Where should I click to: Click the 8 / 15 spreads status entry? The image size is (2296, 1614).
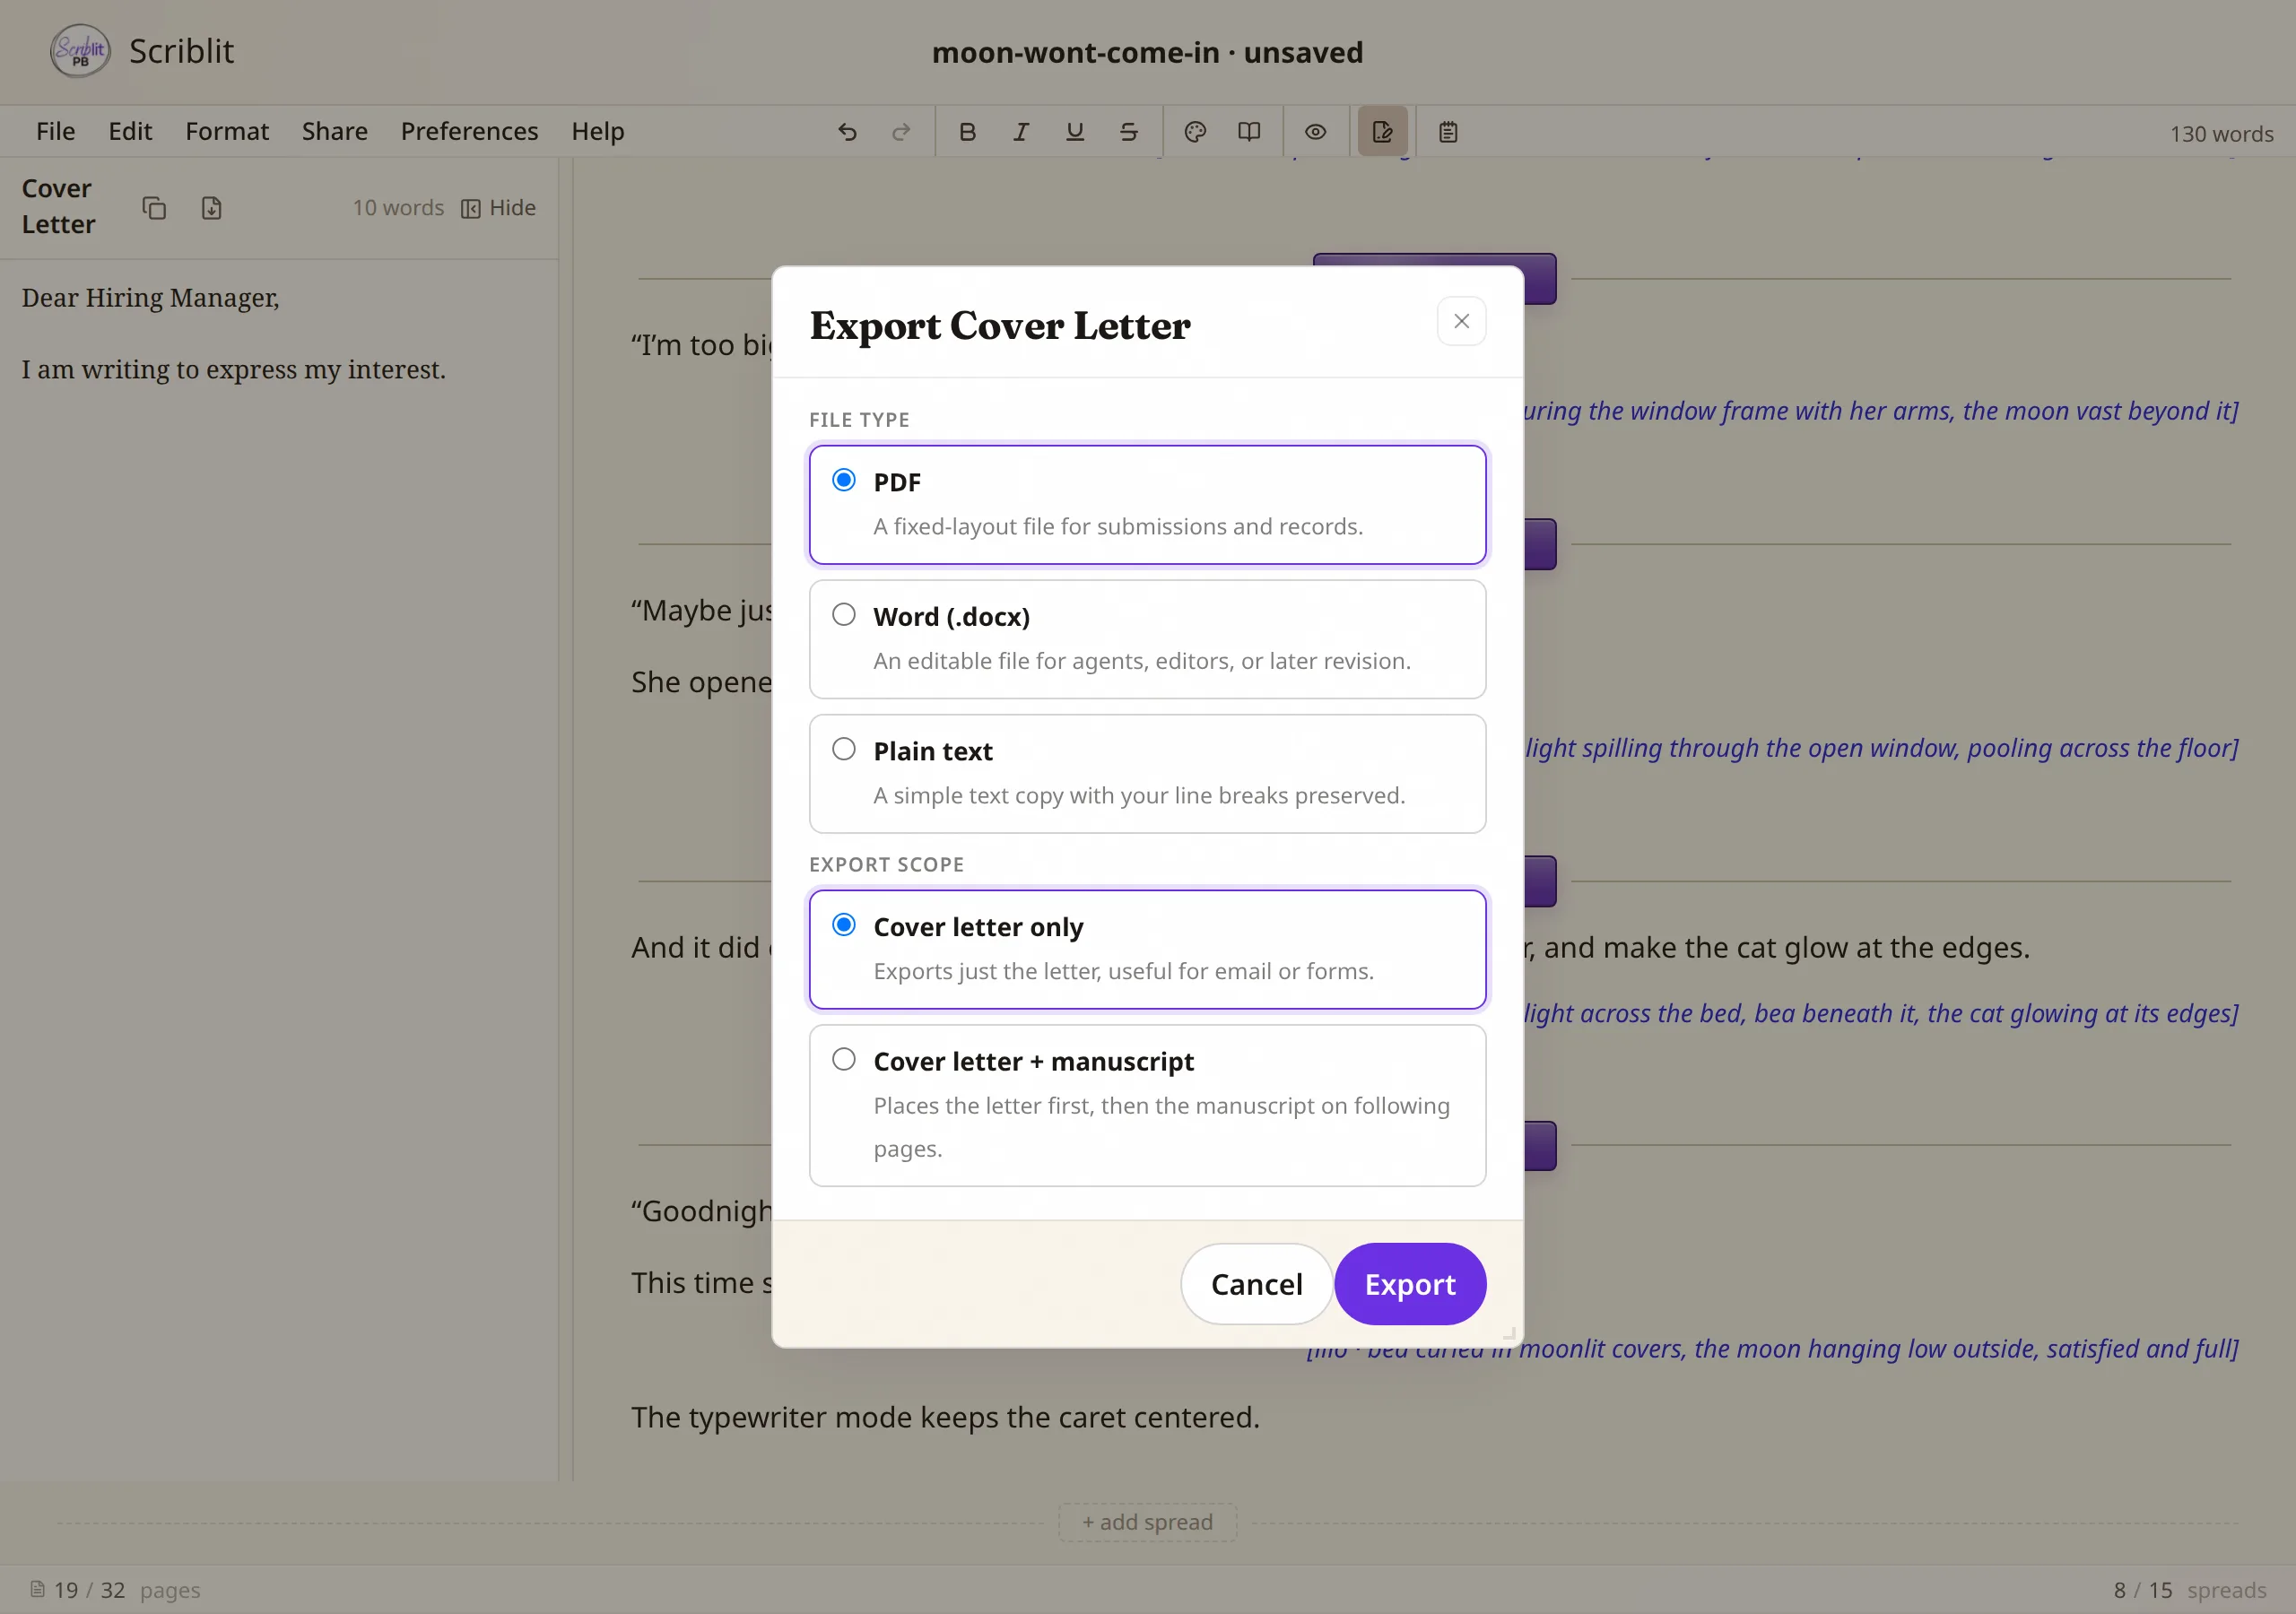(x=2190, y=1590)
